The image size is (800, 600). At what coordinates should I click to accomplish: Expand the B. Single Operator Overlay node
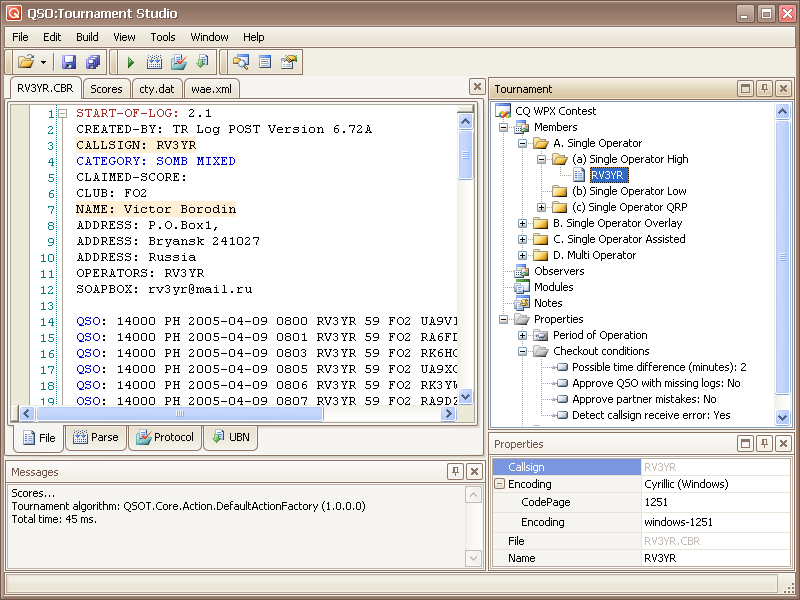(x=523, y=223)
